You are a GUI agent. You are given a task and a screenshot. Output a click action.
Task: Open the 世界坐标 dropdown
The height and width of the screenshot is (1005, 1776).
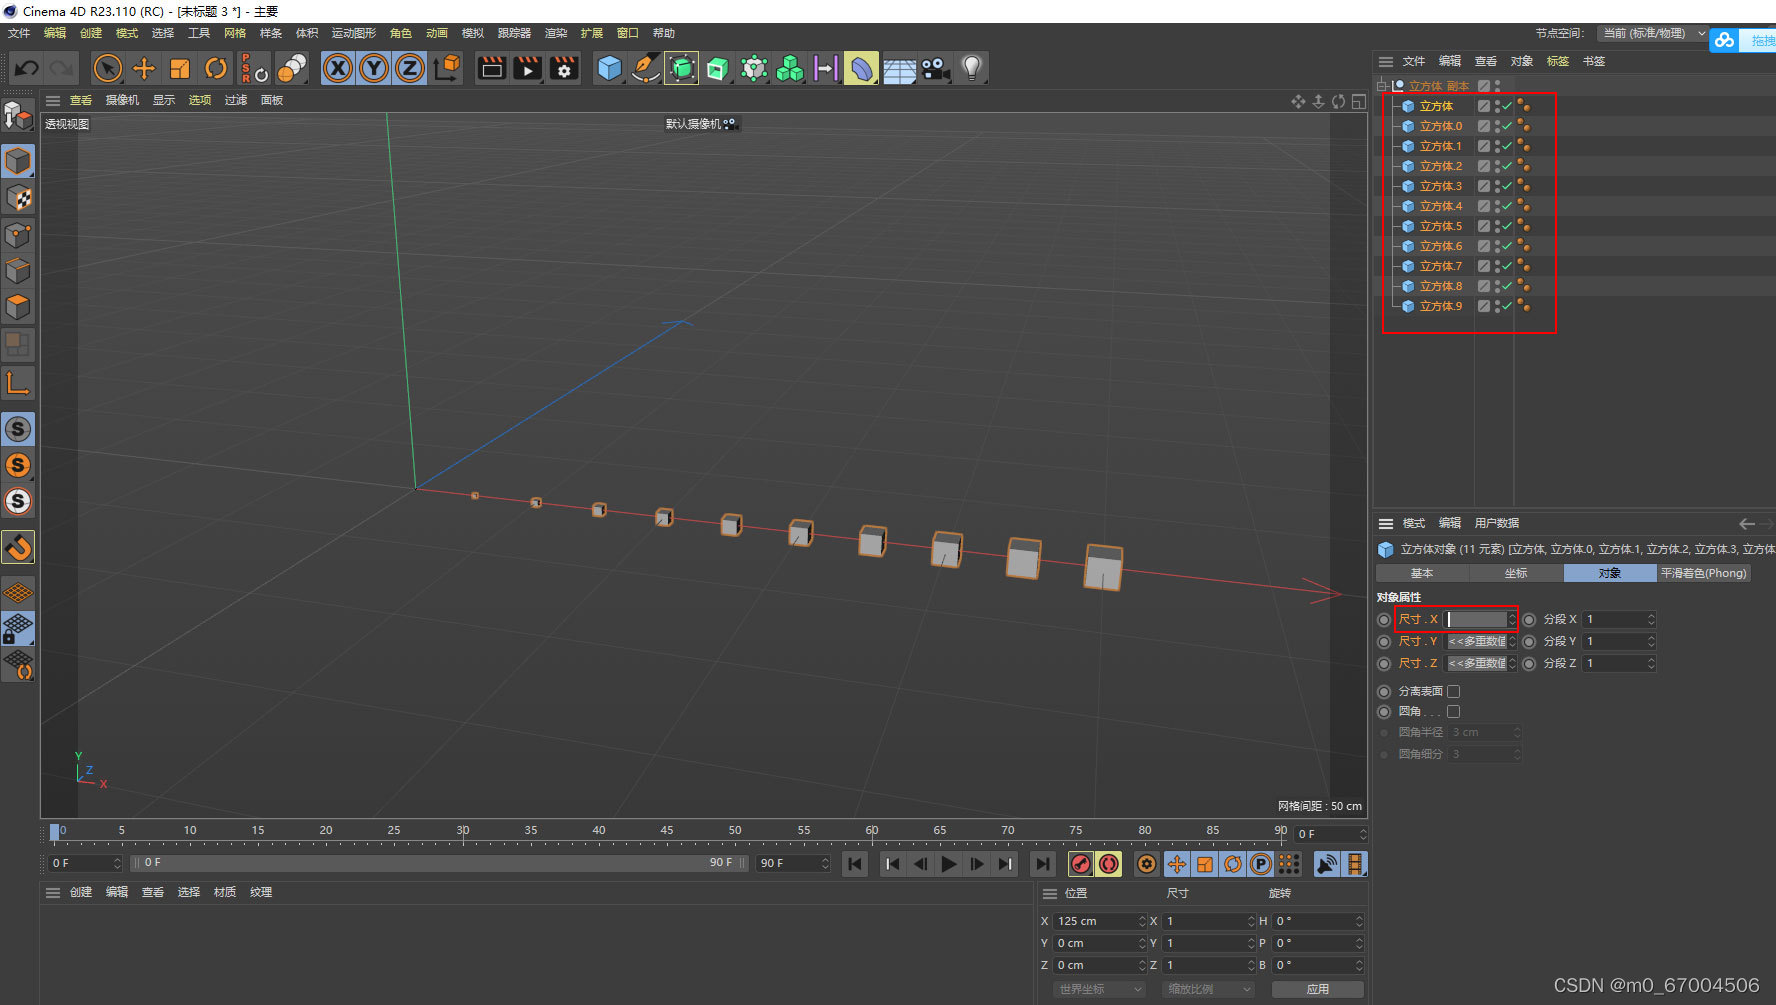[x=1099, y=989]
